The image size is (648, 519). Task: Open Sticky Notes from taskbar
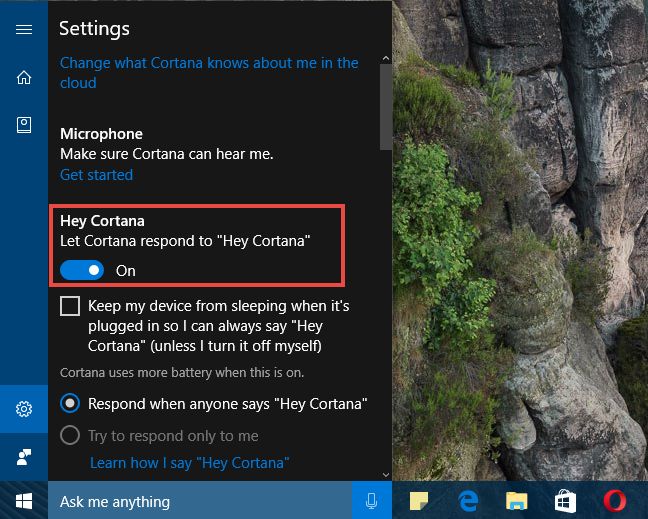click(x=419, y=501)
